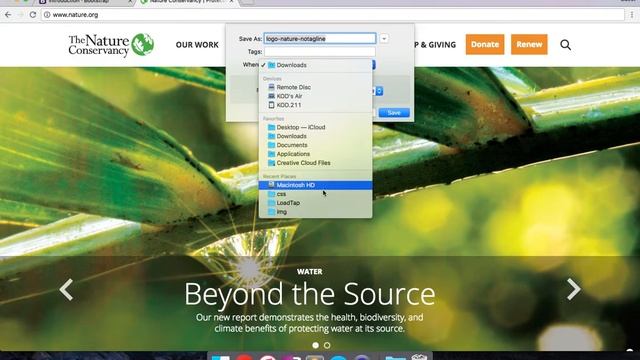Choose Desktop — iCloud folder
The height and width of the screenshot is (360, 640).
click(x=316, y=127)
